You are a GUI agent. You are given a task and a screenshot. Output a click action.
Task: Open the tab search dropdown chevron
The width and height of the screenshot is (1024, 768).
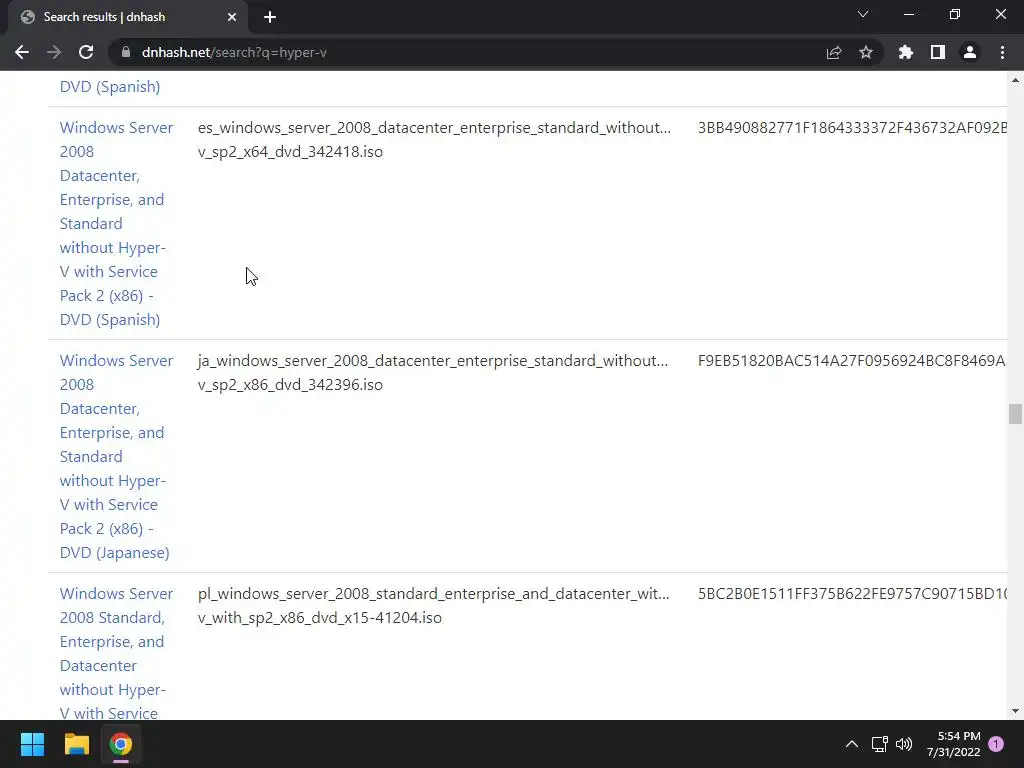863,14
